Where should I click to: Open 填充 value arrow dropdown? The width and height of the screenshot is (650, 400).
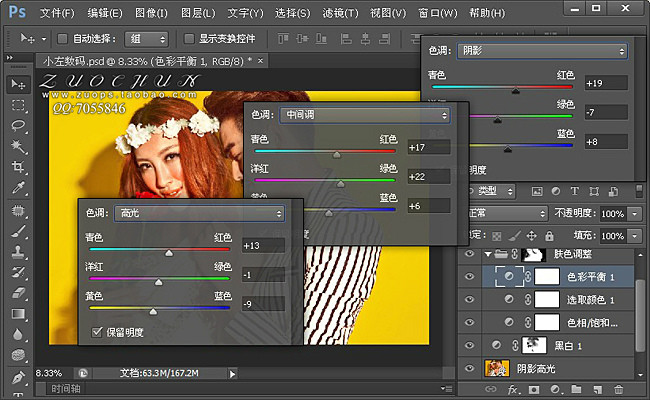[635, 236]
